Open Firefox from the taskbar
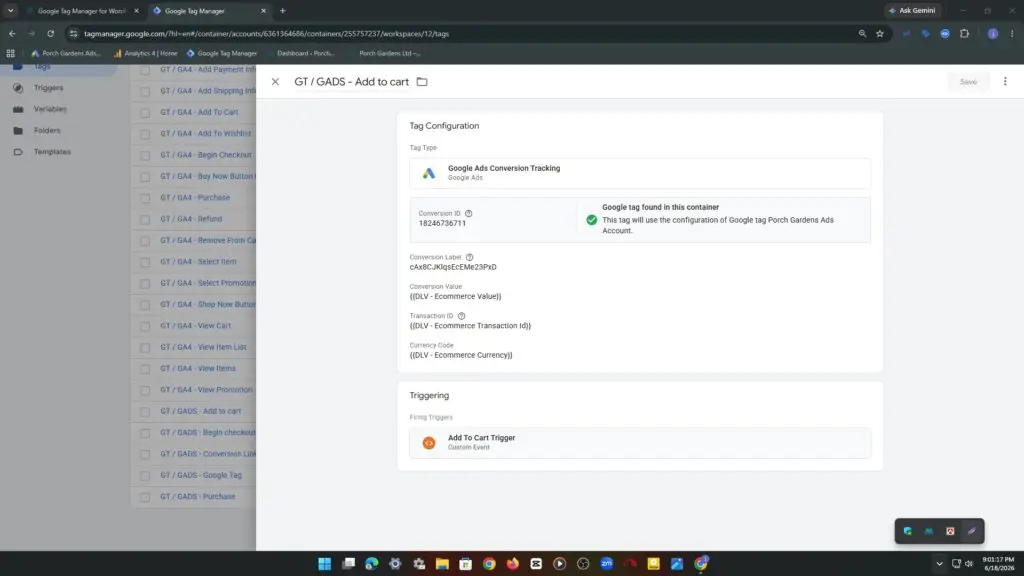The image size is (1024, 576). (x=513, y=564)
